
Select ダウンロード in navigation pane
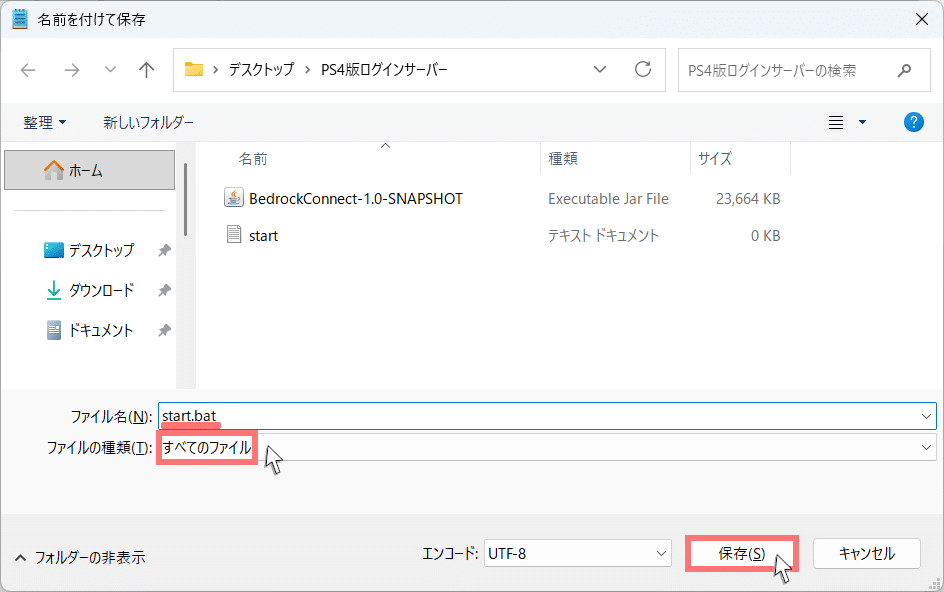(100, 290)
